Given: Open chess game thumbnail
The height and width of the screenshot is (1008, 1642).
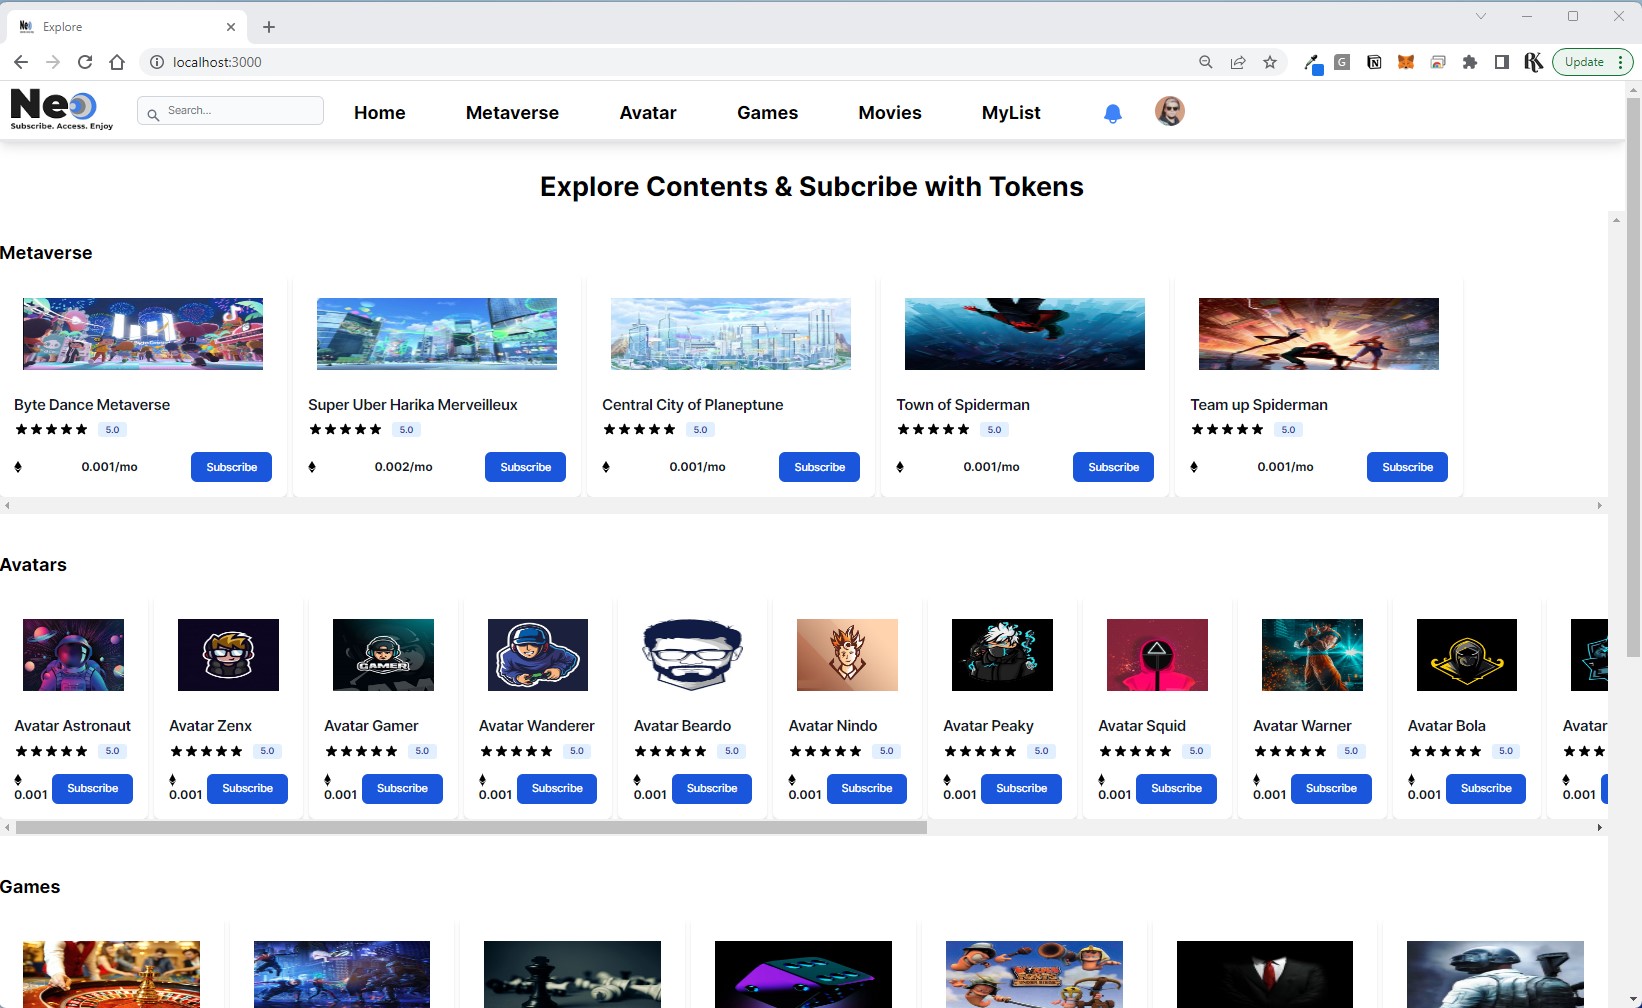Looking at the screenshot, I should point(572,974).
